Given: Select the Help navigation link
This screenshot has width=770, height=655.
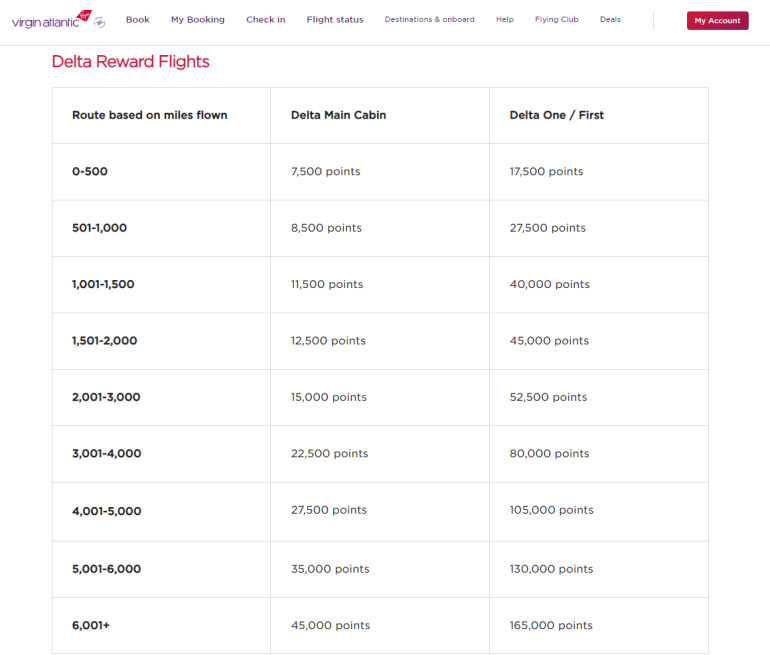Looking at the screenshot, I should 504,20.
